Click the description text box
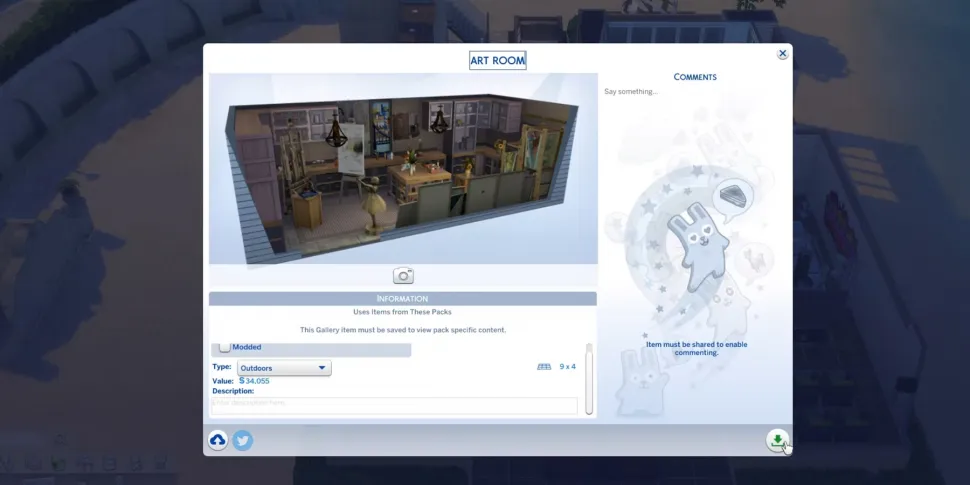 click(x=394, y=405)
